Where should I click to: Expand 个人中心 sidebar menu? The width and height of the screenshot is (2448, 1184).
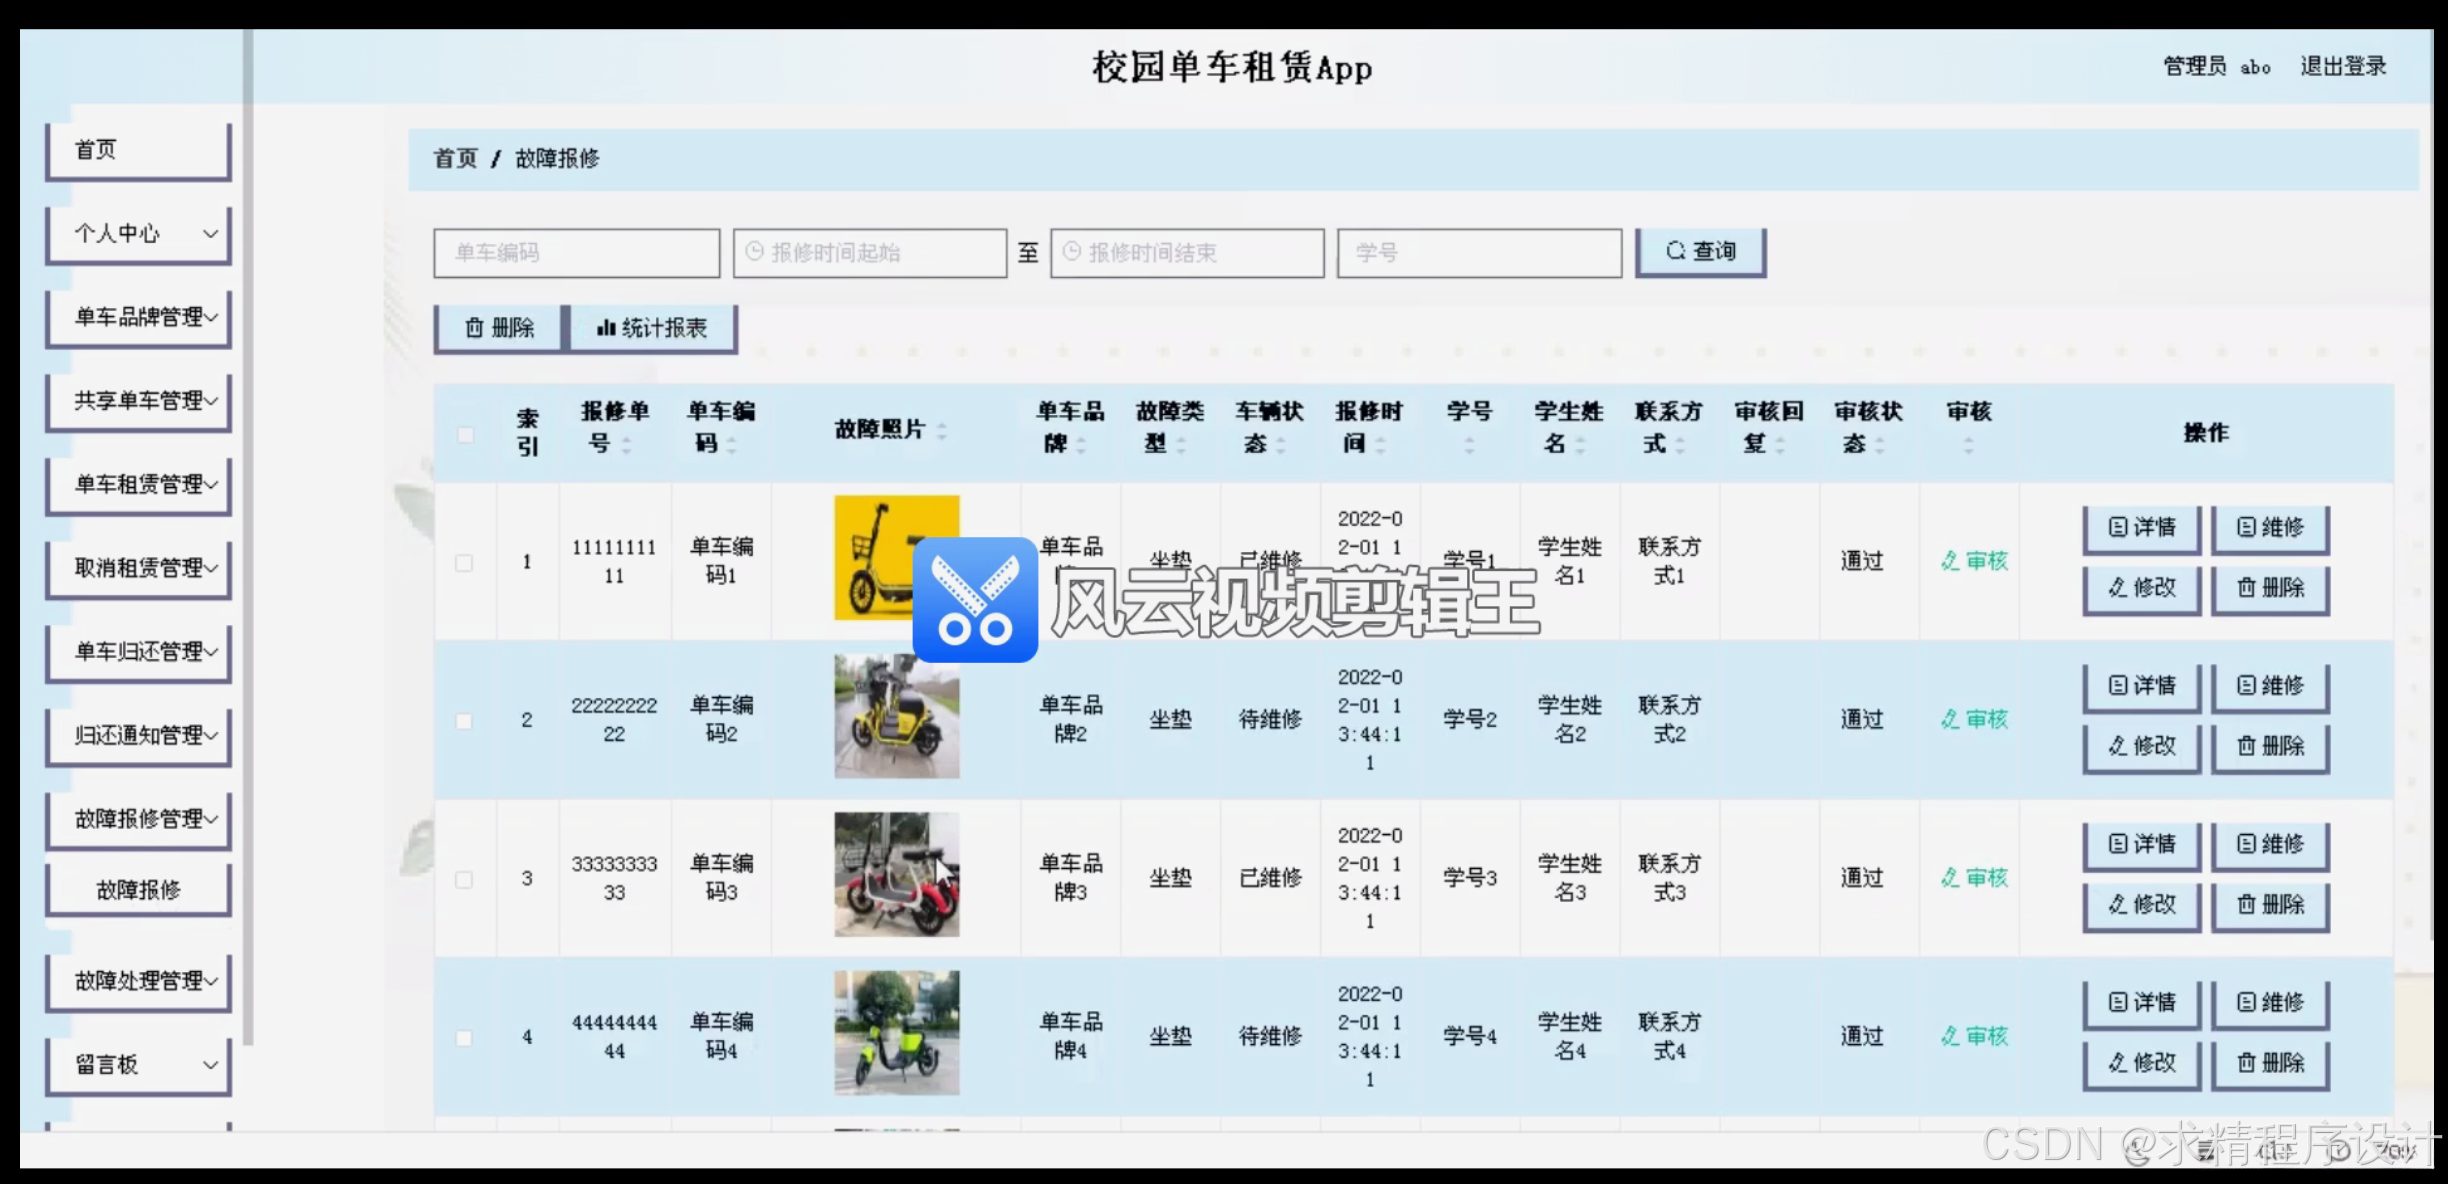click(x=139, y=234)
